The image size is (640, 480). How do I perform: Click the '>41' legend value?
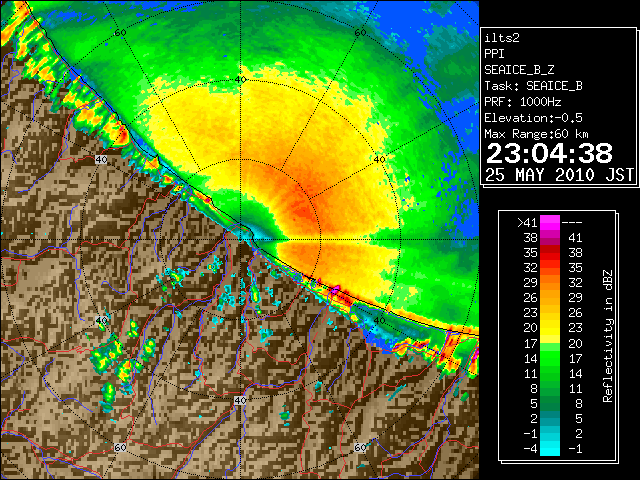(x=527, y=223)
